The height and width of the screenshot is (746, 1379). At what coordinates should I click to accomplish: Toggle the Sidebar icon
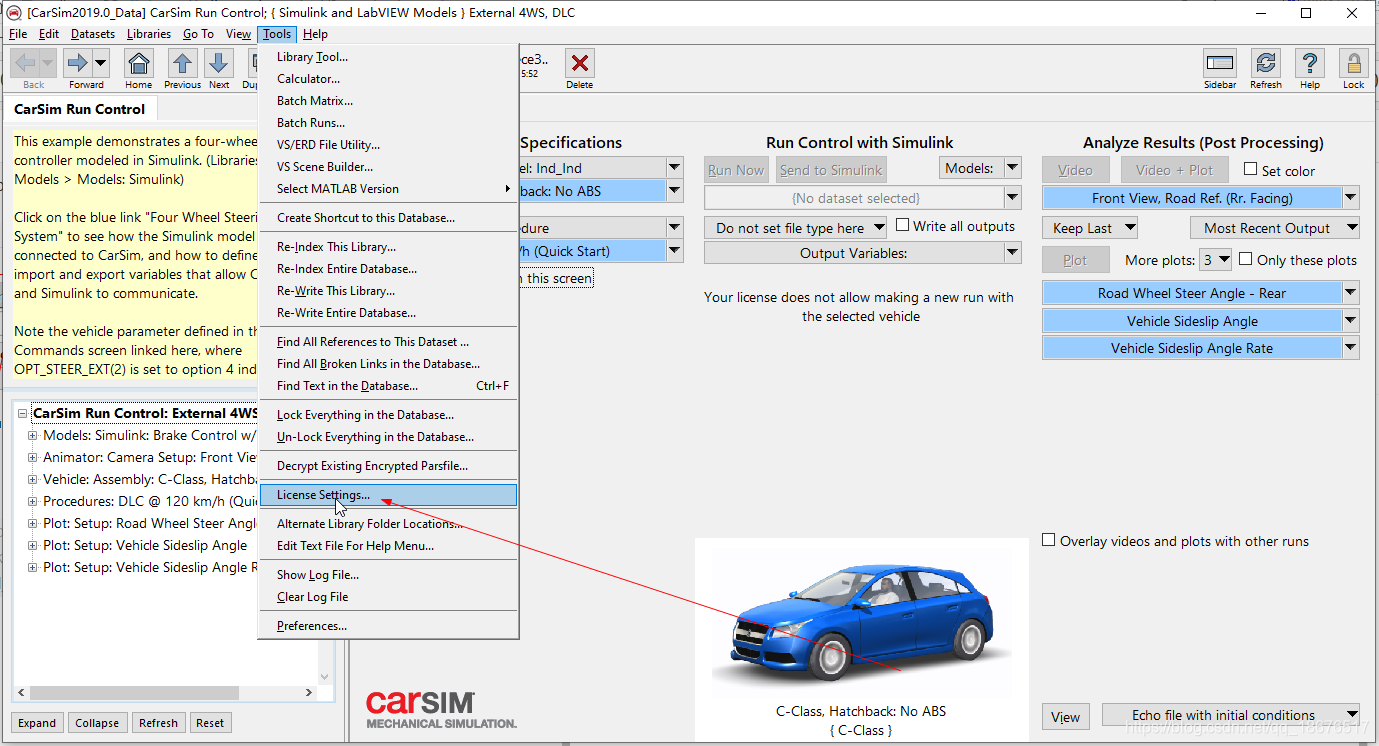[x=1219, y=64]
